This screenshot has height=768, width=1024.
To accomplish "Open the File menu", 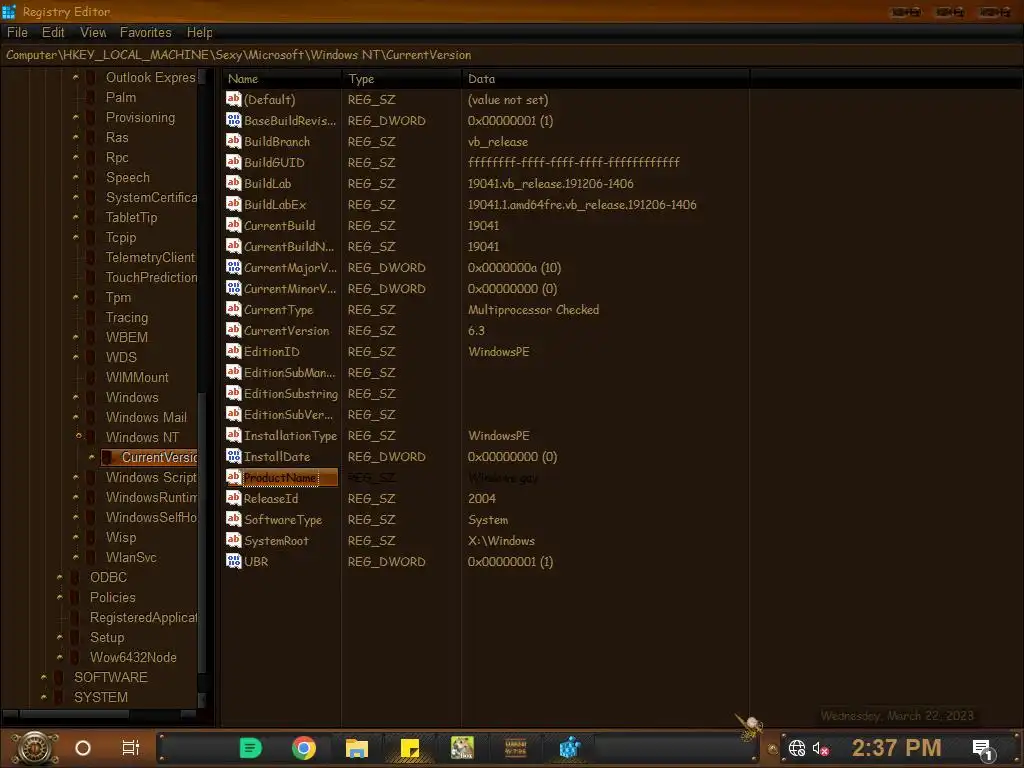I will coord(17,32).
